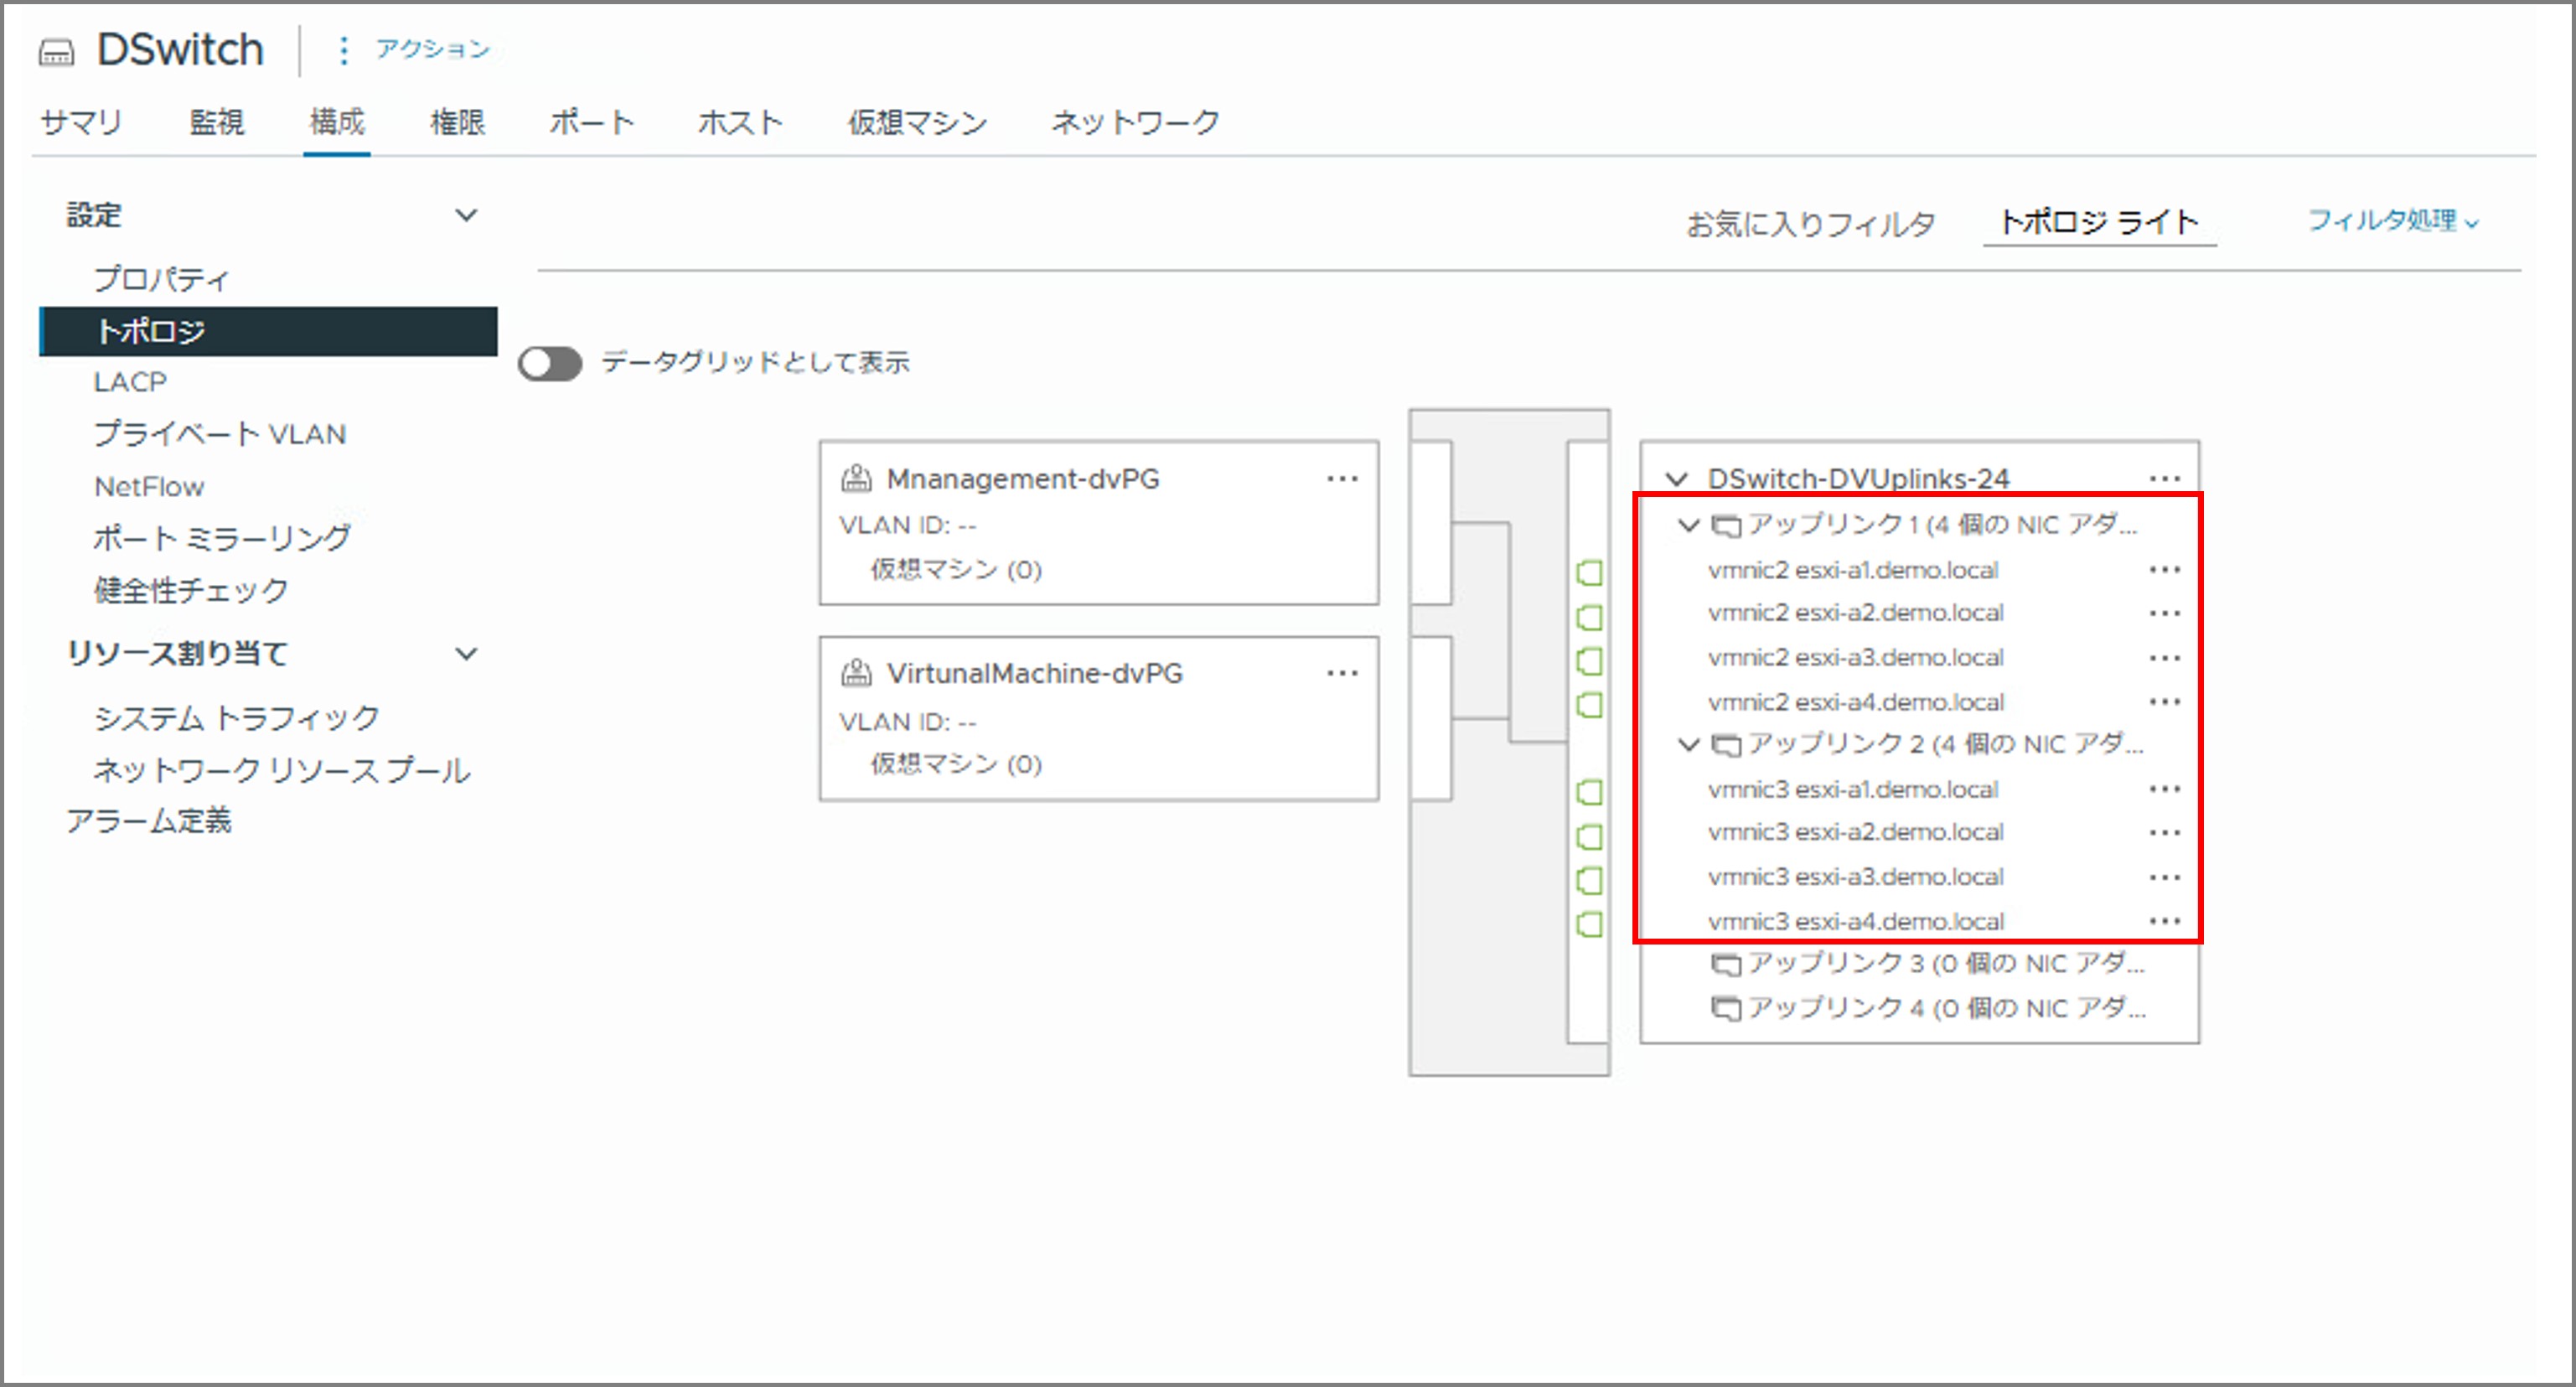
Task: Click the アップリンク 2 uplink icon
Action: click(1726, 745)
